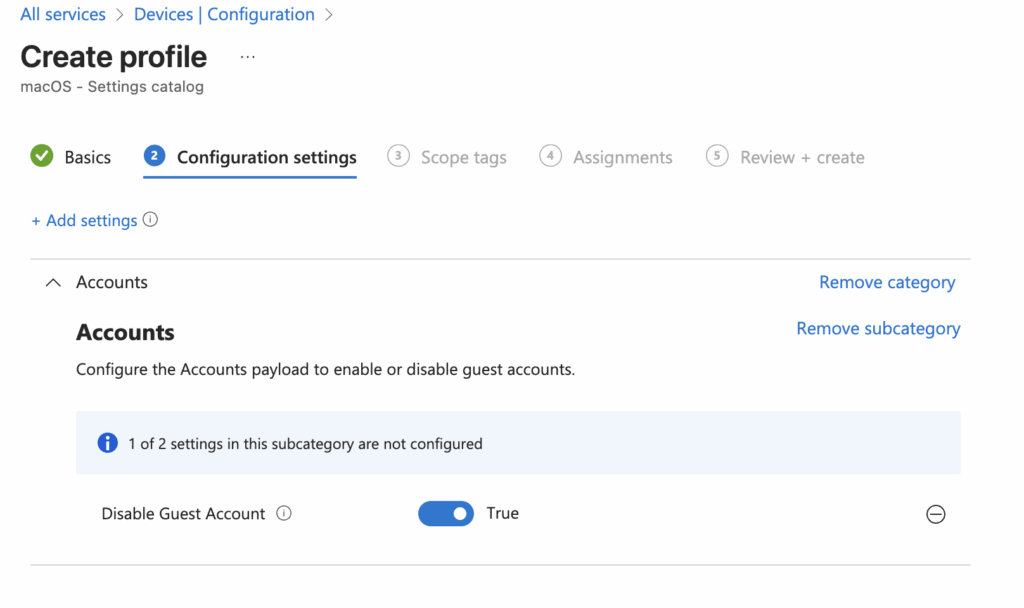Click the Remove category link
This screenshot has width=1024, height=608.
tap(887, 283)
